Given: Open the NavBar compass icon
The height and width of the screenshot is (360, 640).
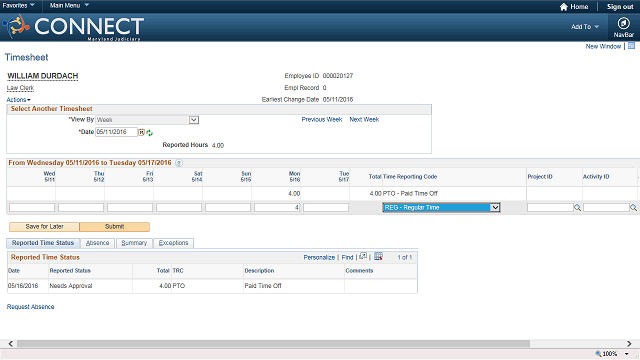Looking at the screenshot, I should [623, 24].
